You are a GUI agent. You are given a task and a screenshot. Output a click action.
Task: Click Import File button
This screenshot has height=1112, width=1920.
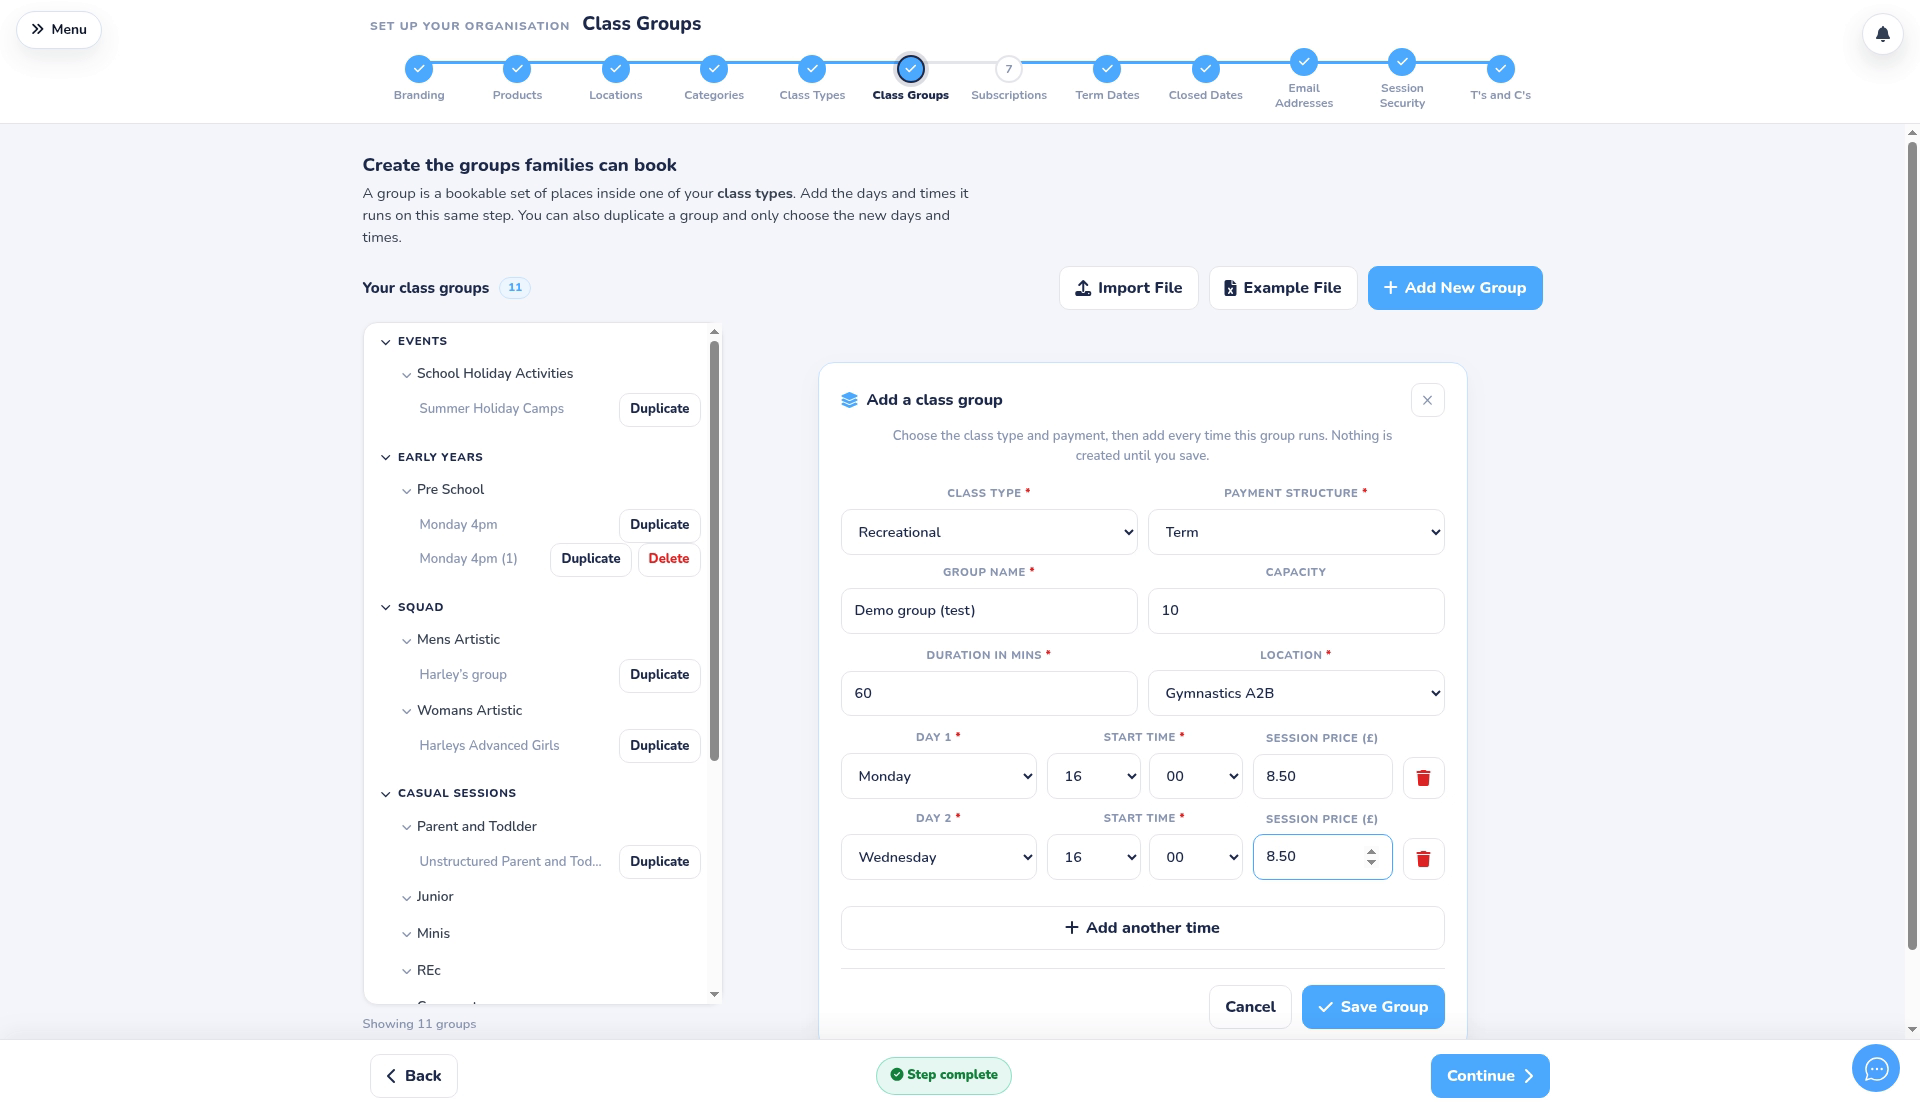(1128, 288)
